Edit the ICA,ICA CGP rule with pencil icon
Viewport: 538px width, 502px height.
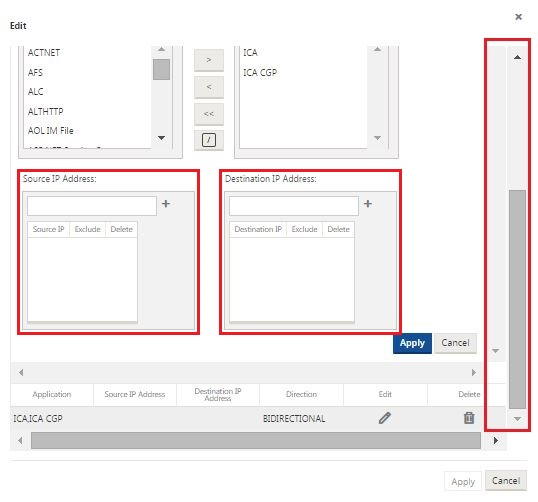pos(385,418)
